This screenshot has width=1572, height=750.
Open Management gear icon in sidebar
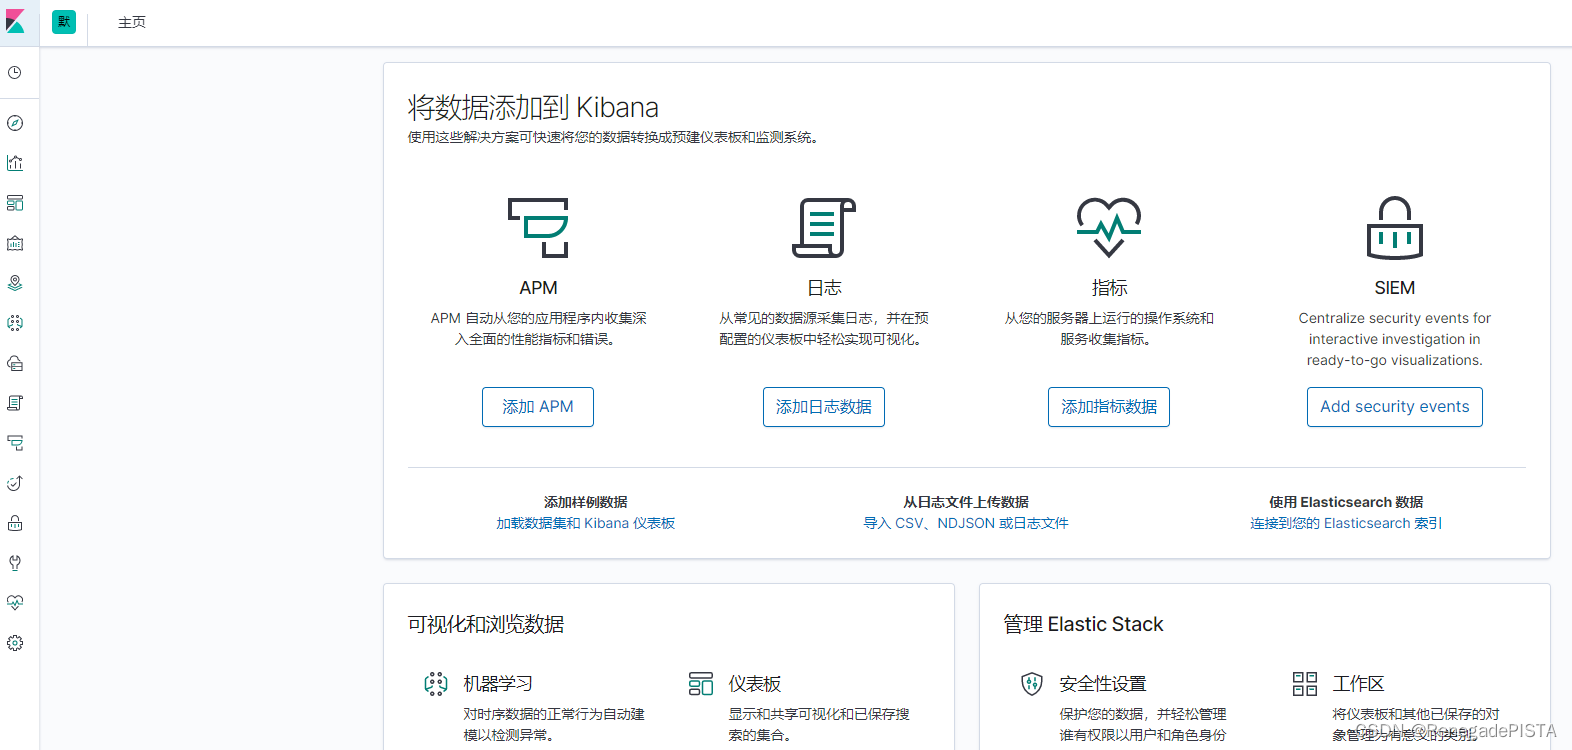point(15,643)
